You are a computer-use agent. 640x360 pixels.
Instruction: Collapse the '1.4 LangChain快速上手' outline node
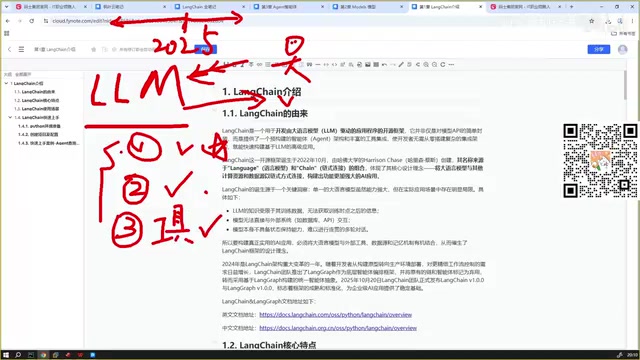pos(10,117)
